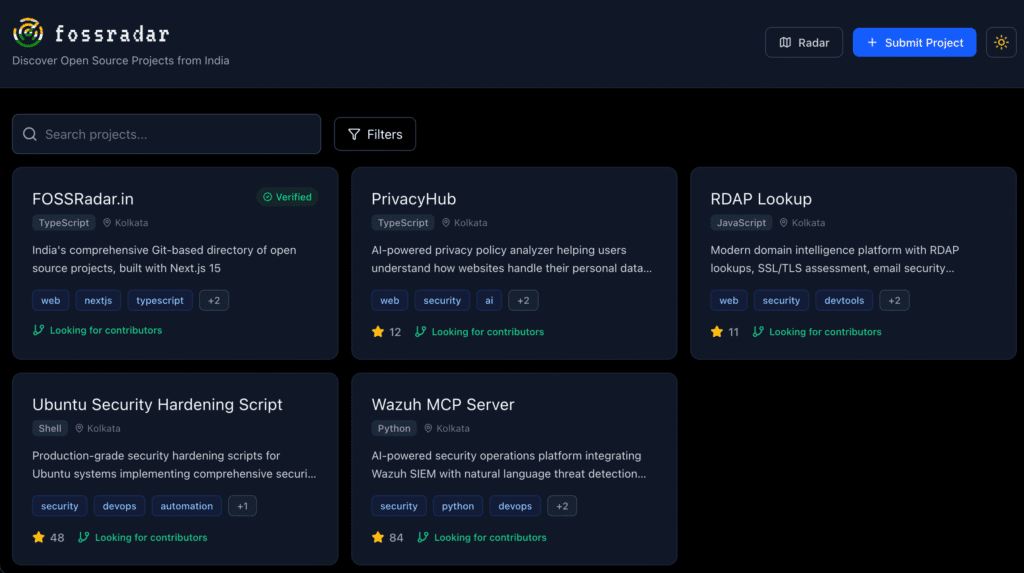Click the star icon on Wazuh MCP Server

click(378, 537)
